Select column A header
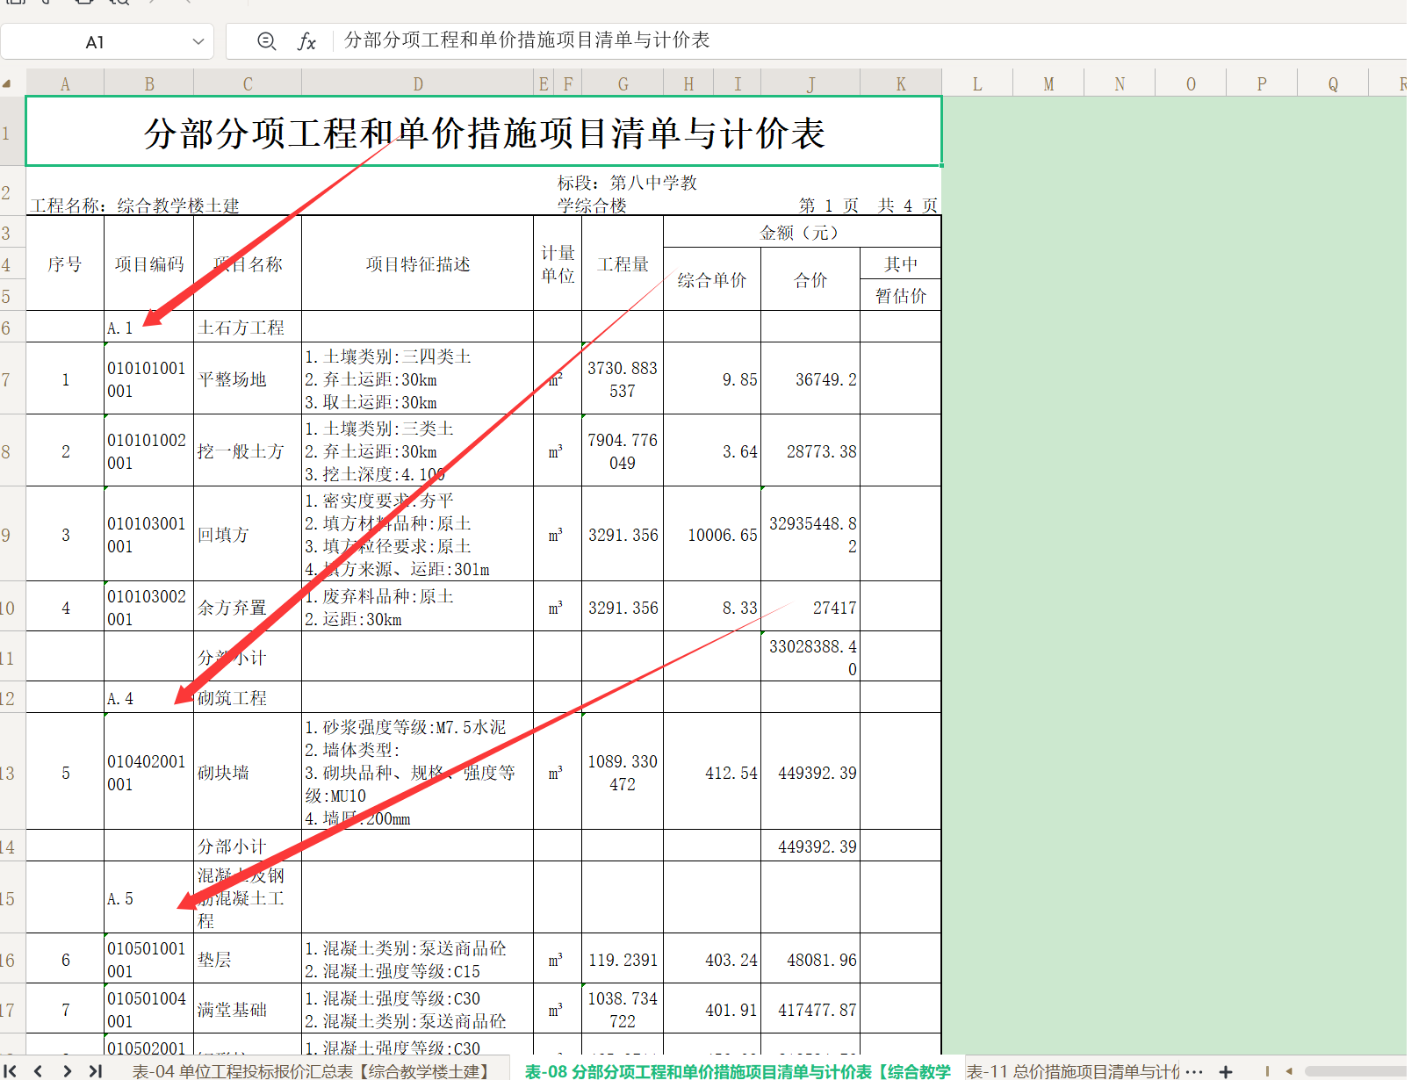 tap(65, 84)
